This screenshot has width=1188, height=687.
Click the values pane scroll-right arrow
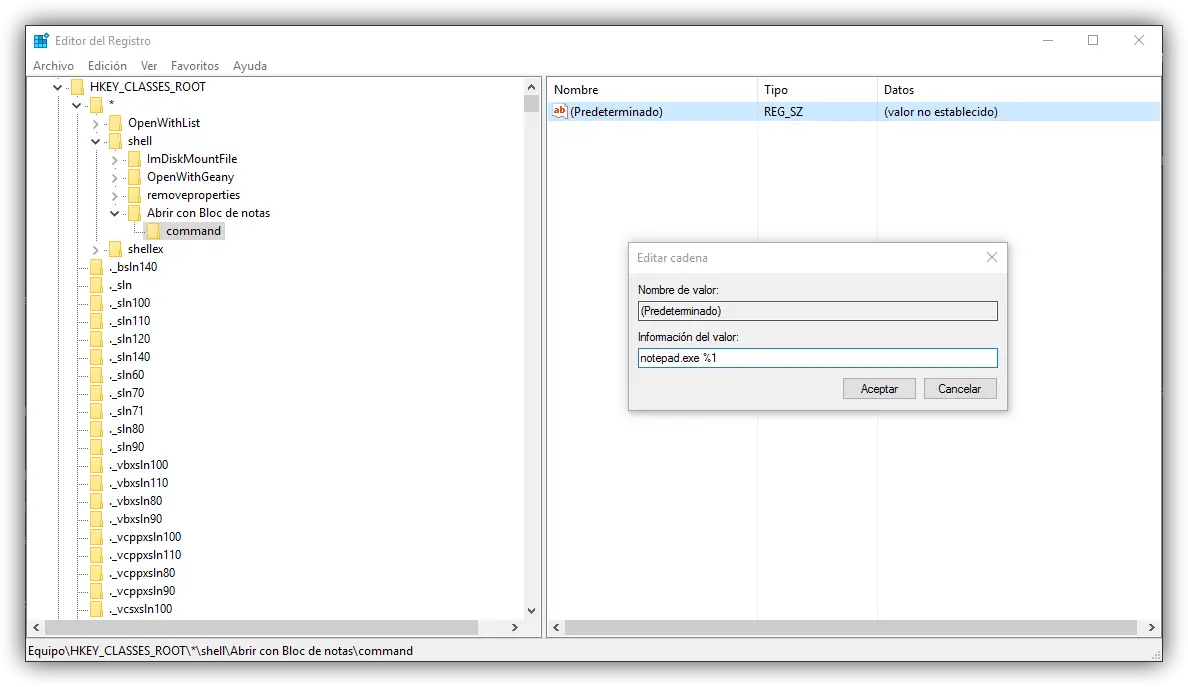[1152, 627]
